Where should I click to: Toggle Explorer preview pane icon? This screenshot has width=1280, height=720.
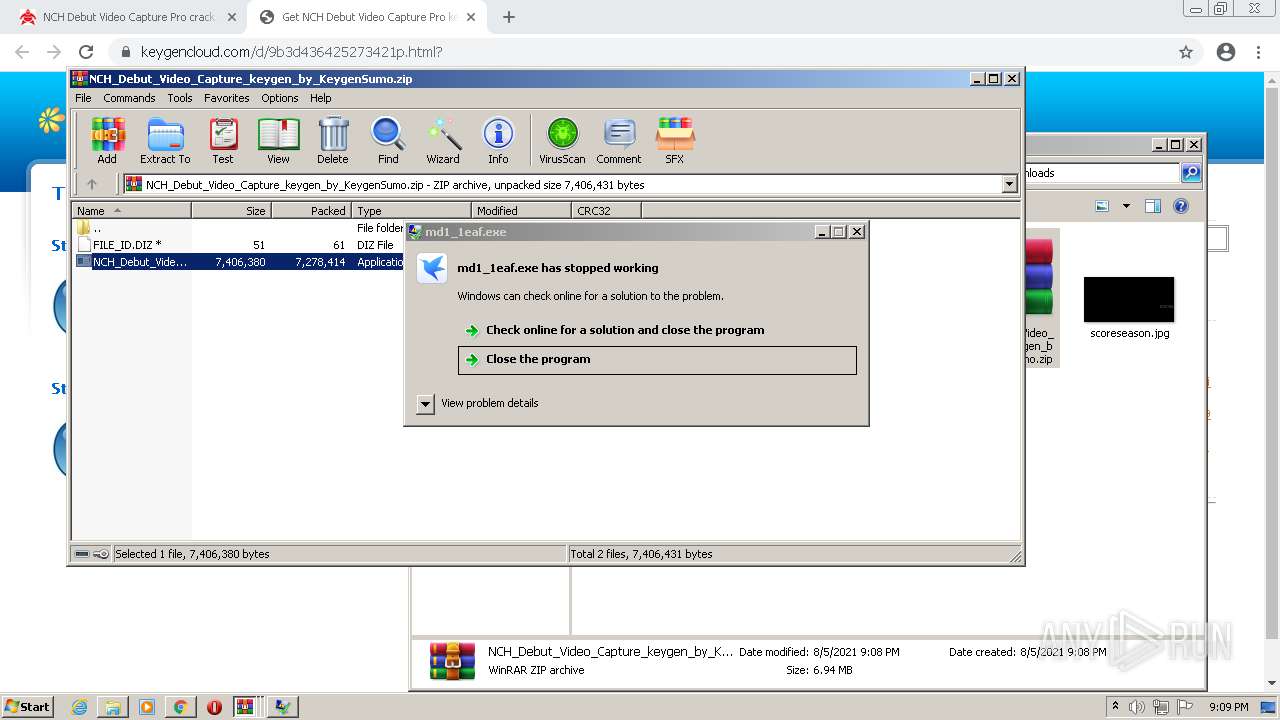1153,206
